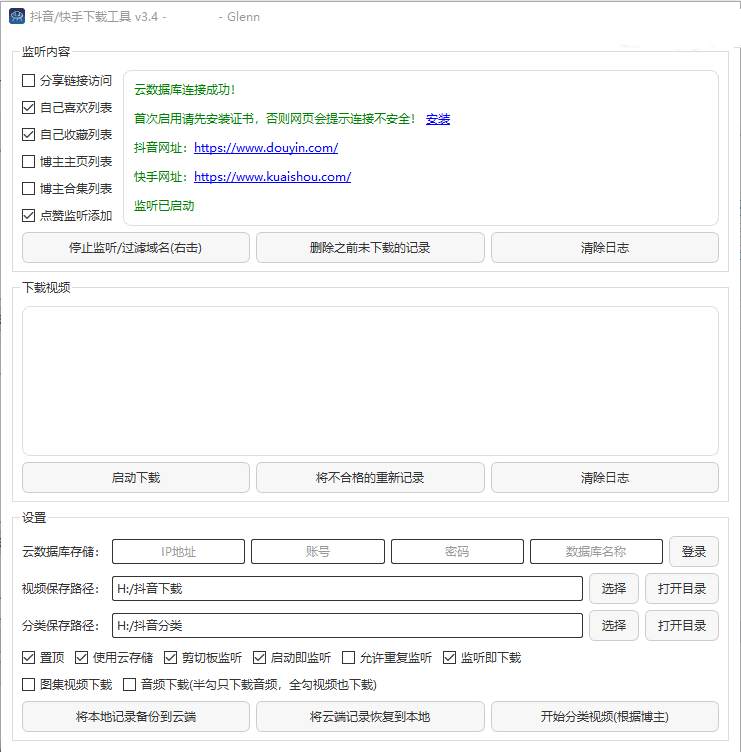Toggle the 剪切板监听 checkbox
741x752 pixels.
point(171,658)
